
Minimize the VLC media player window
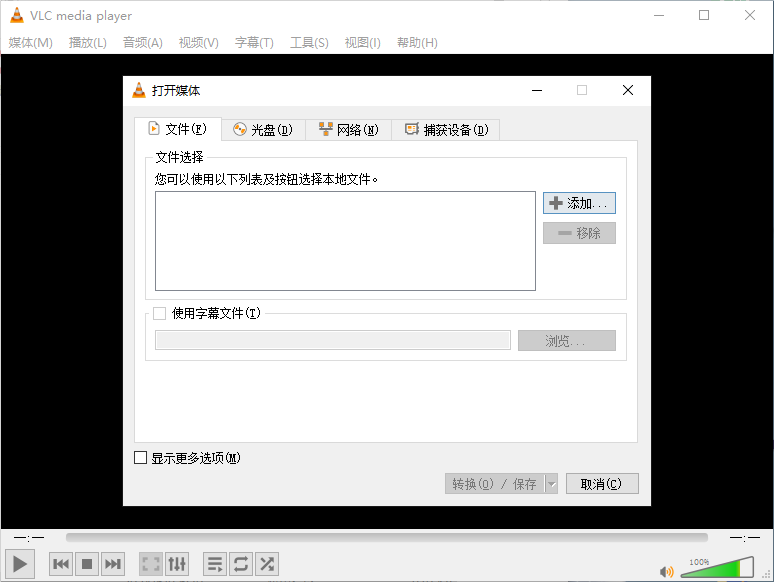pyautogui.click(x=659, y=15)
